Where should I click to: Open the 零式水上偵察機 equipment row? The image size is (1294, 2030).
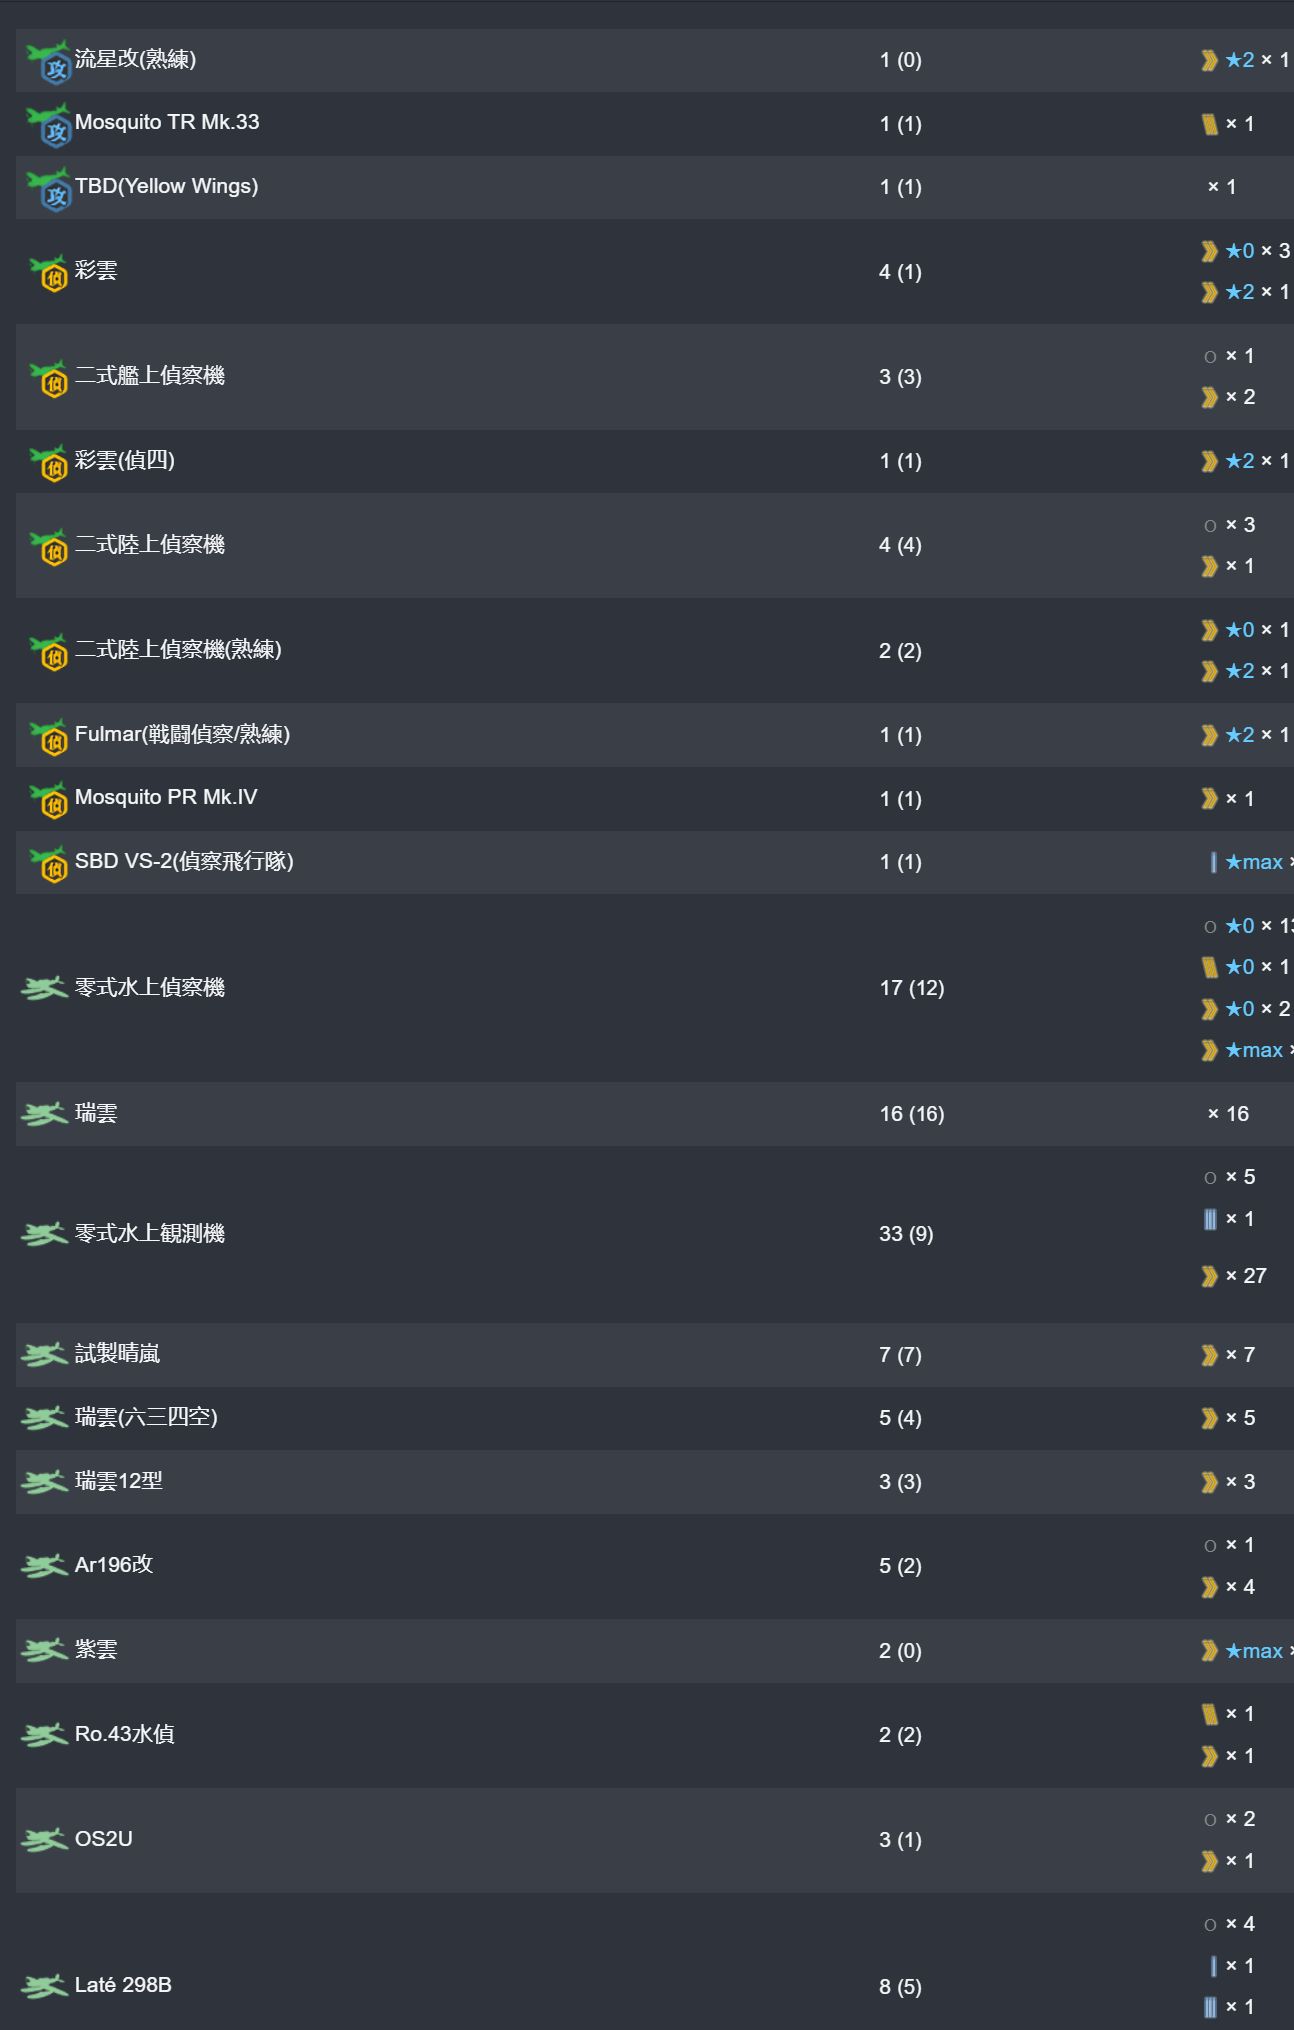(654, 988)
